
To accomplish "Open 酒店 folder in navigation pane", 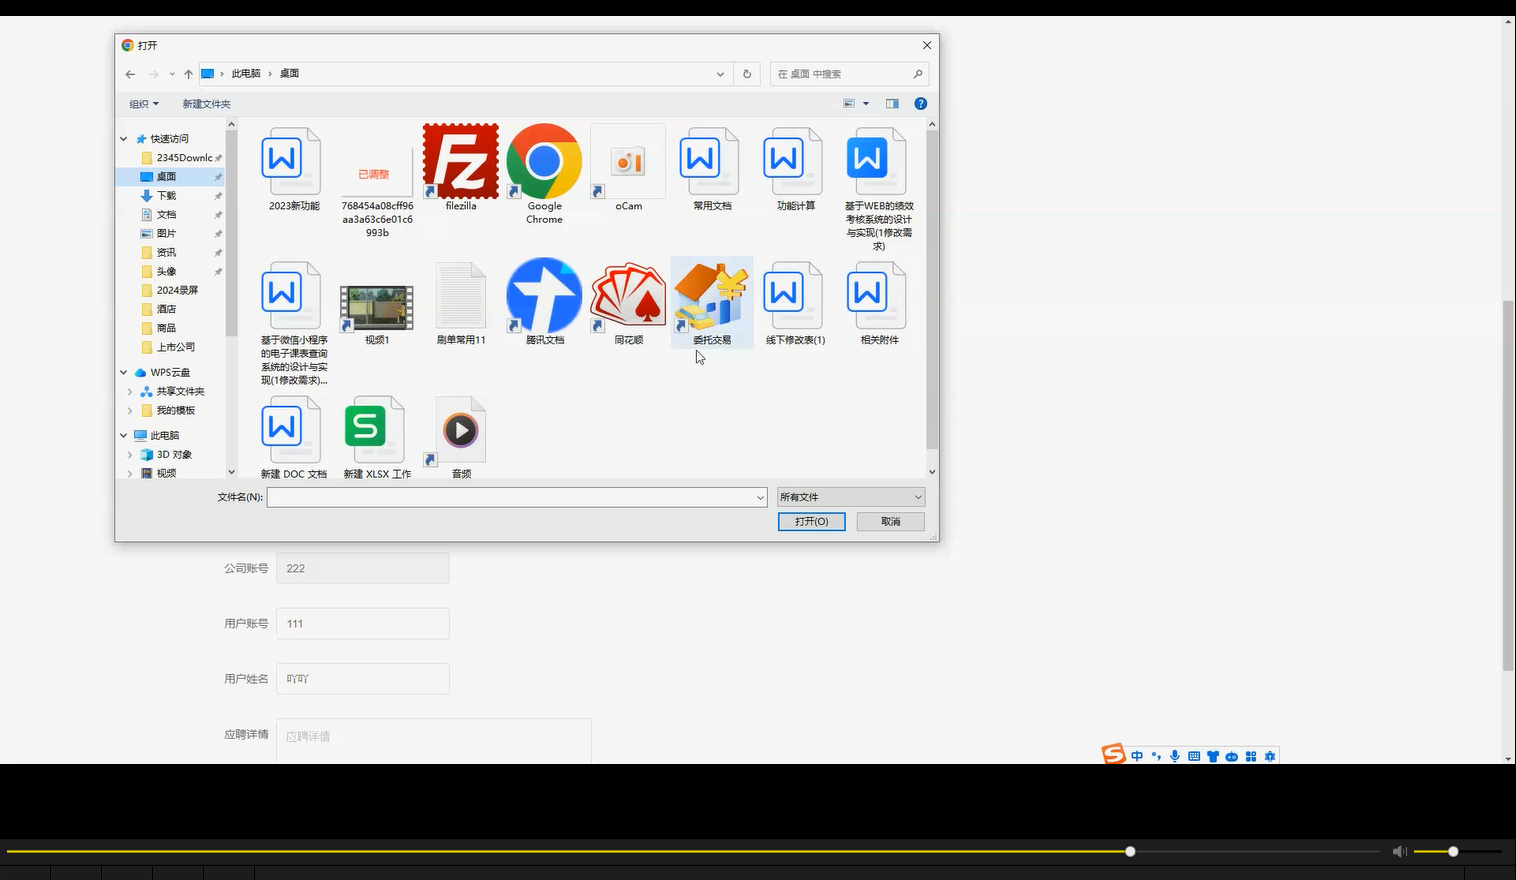I will pyautogui.click(x=166, y=310).
